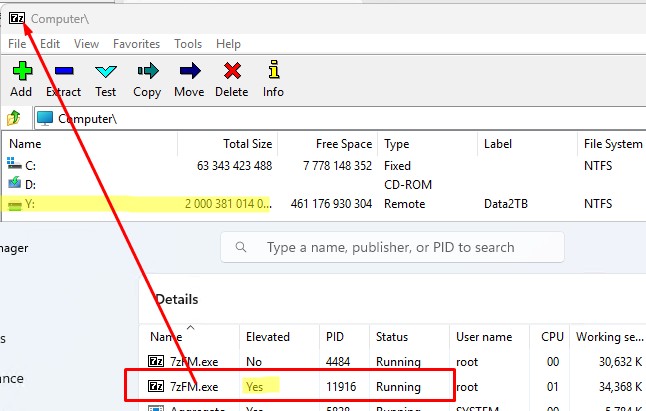Open the File menu
646x411 pixels.
(x=17, y=44)
